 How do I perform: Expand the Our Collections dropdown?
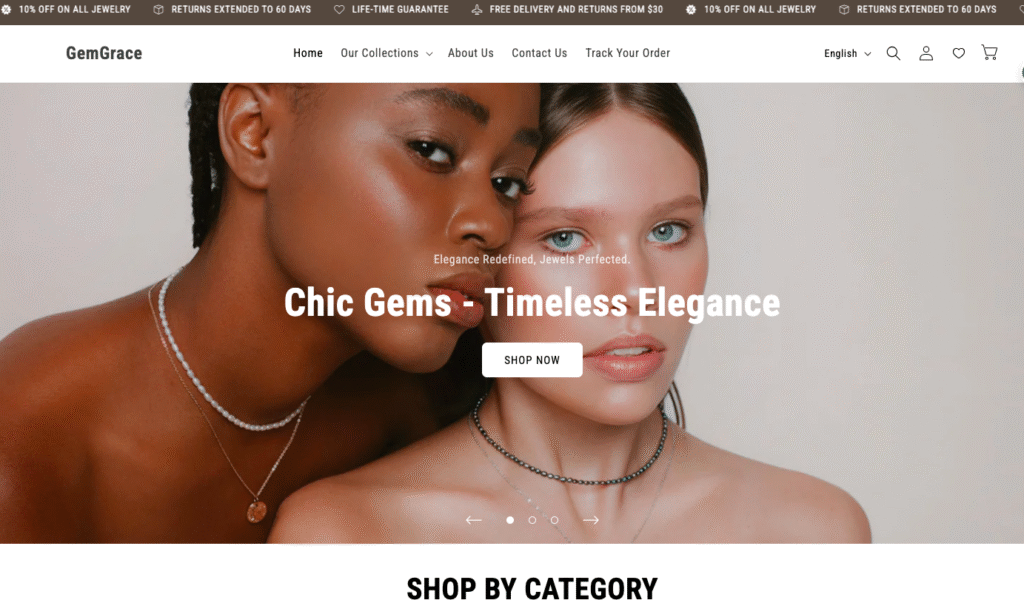point(386,54)
